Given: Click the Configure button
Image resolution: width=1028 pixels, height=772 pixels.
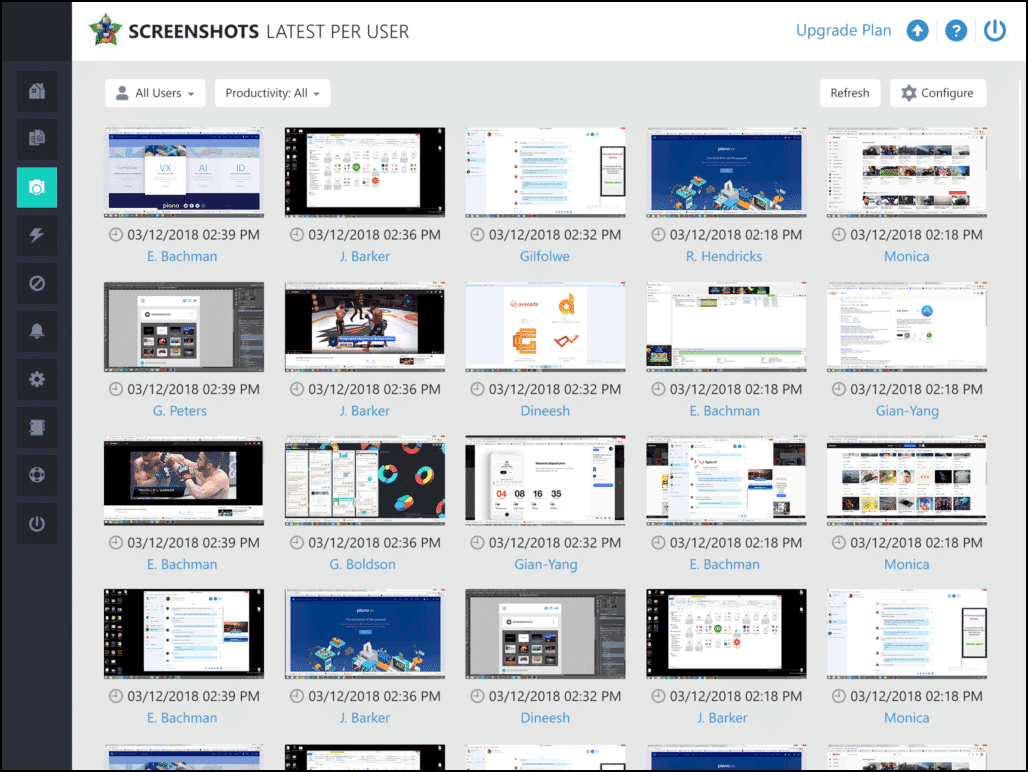Looking at the screenshot, I should tap(937, 93).
